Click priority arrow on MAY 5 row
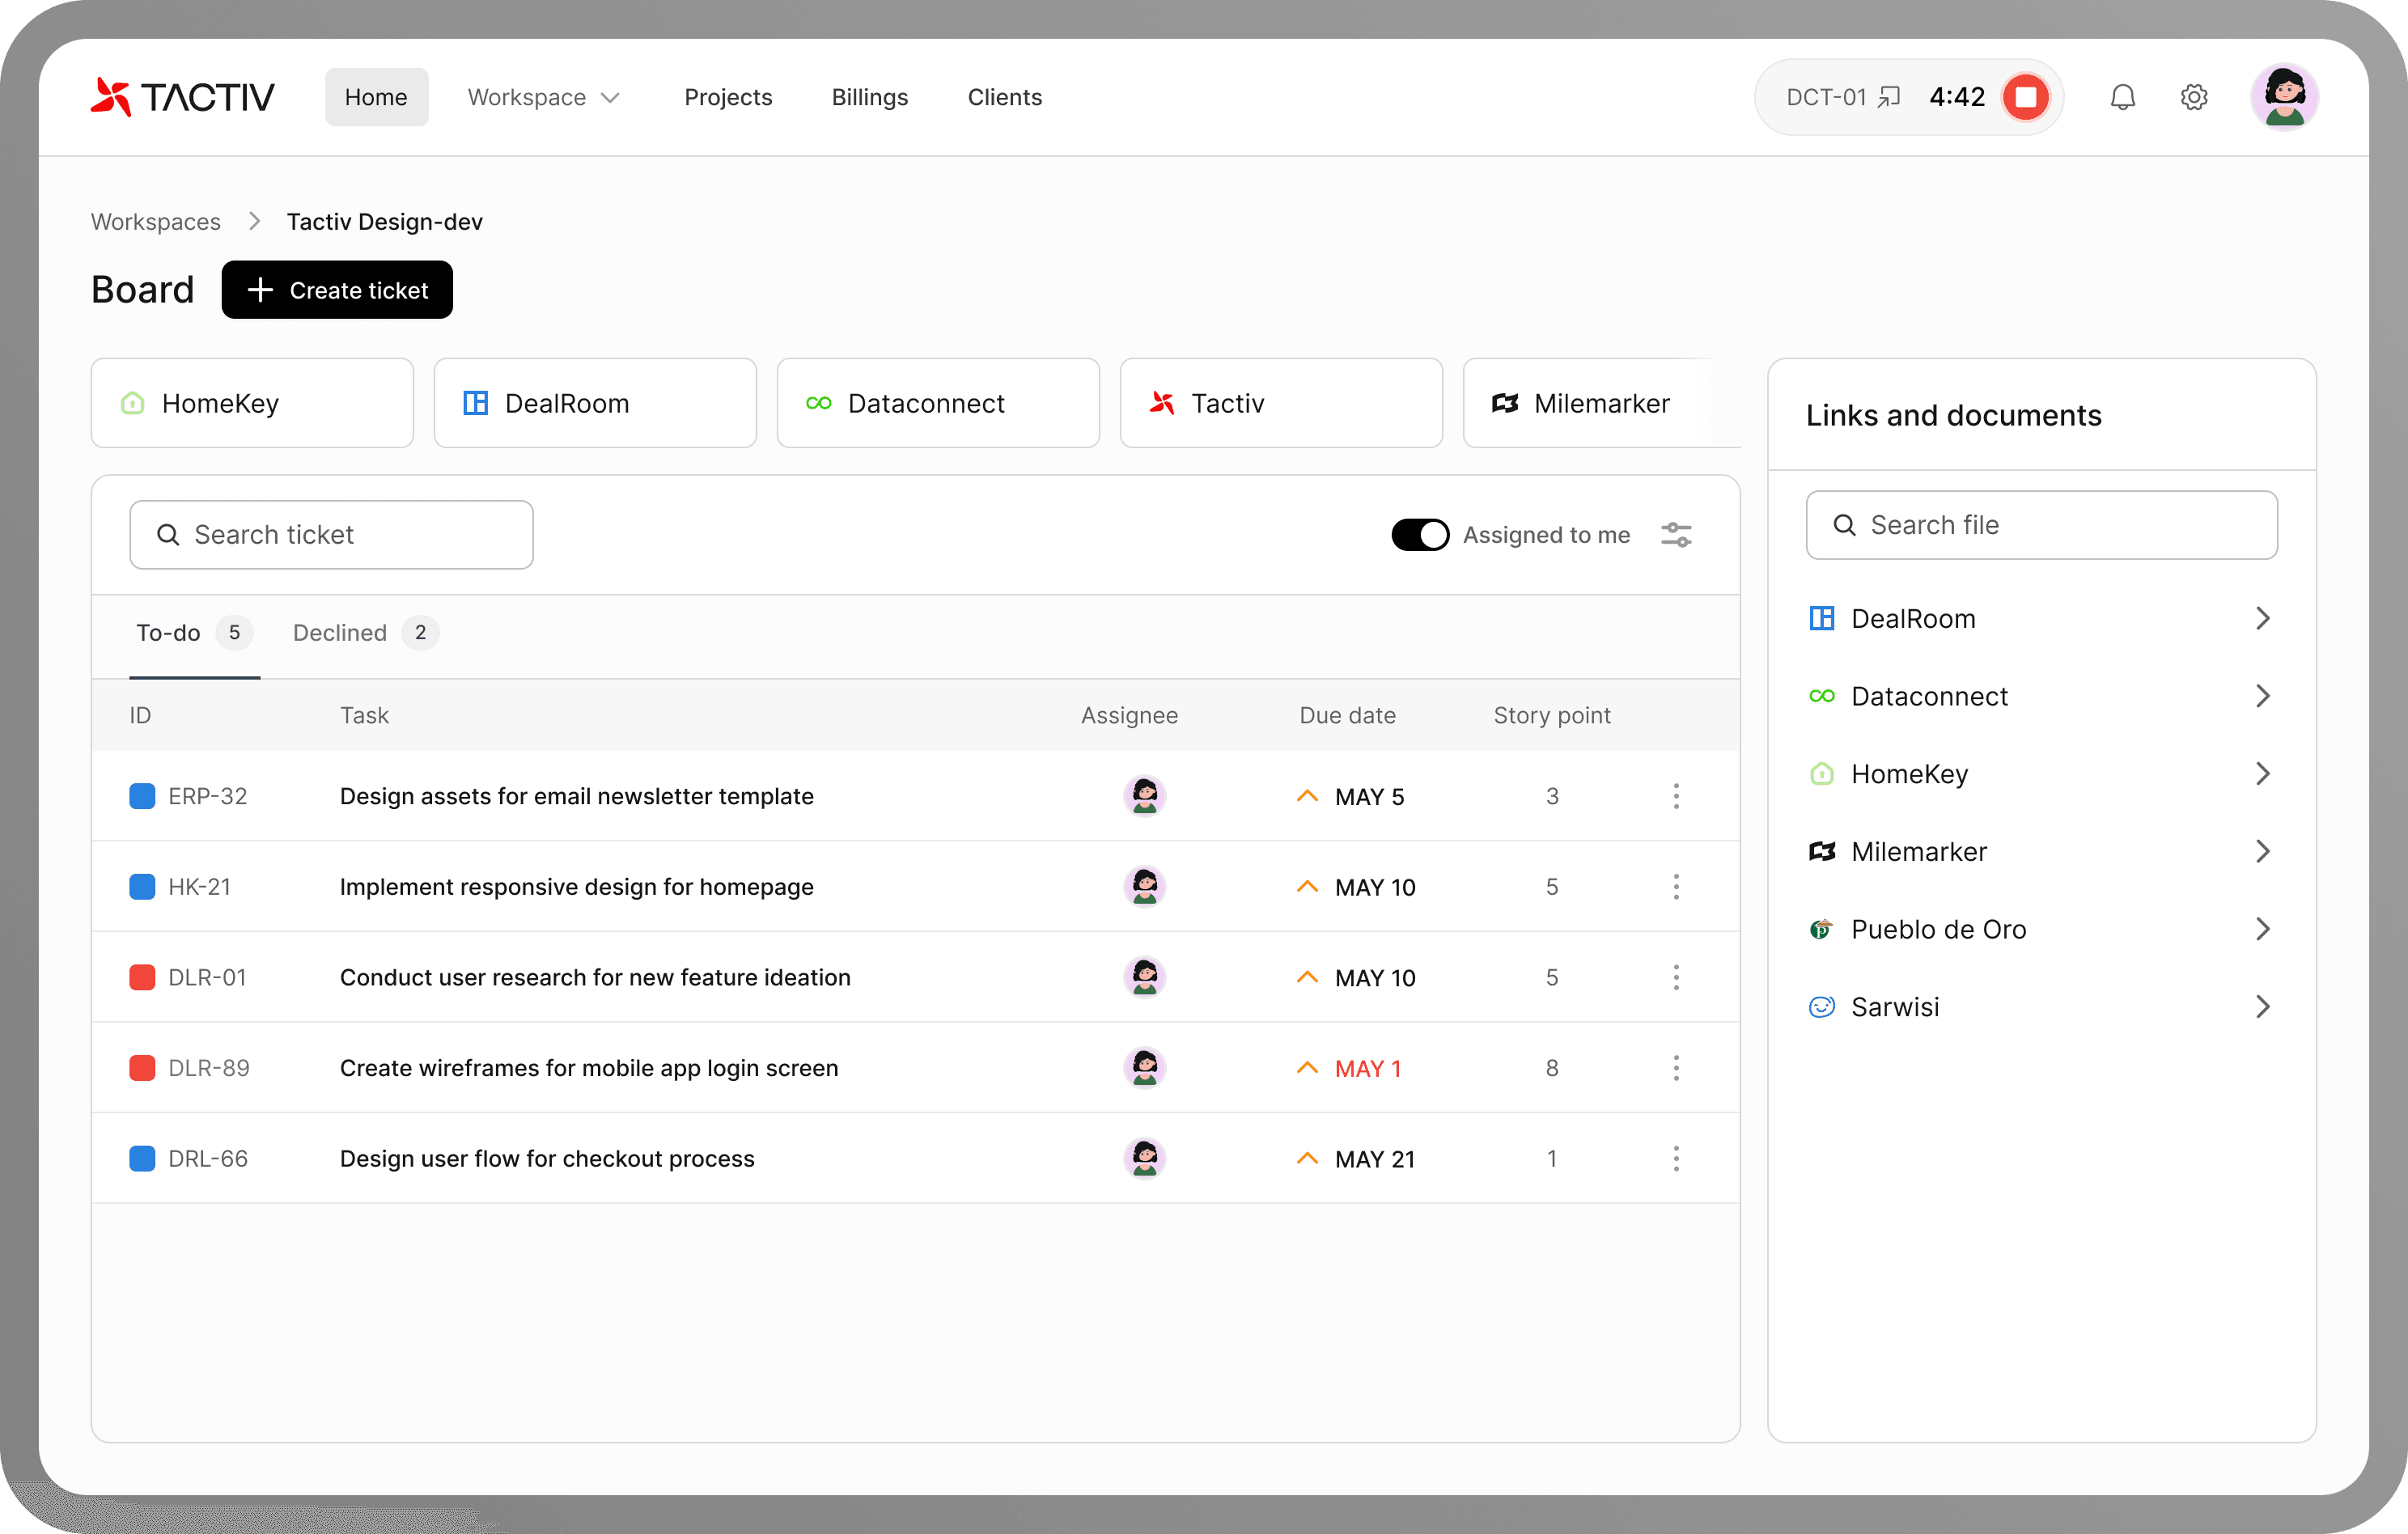 pyautogui.click(x=1307, y=796)
